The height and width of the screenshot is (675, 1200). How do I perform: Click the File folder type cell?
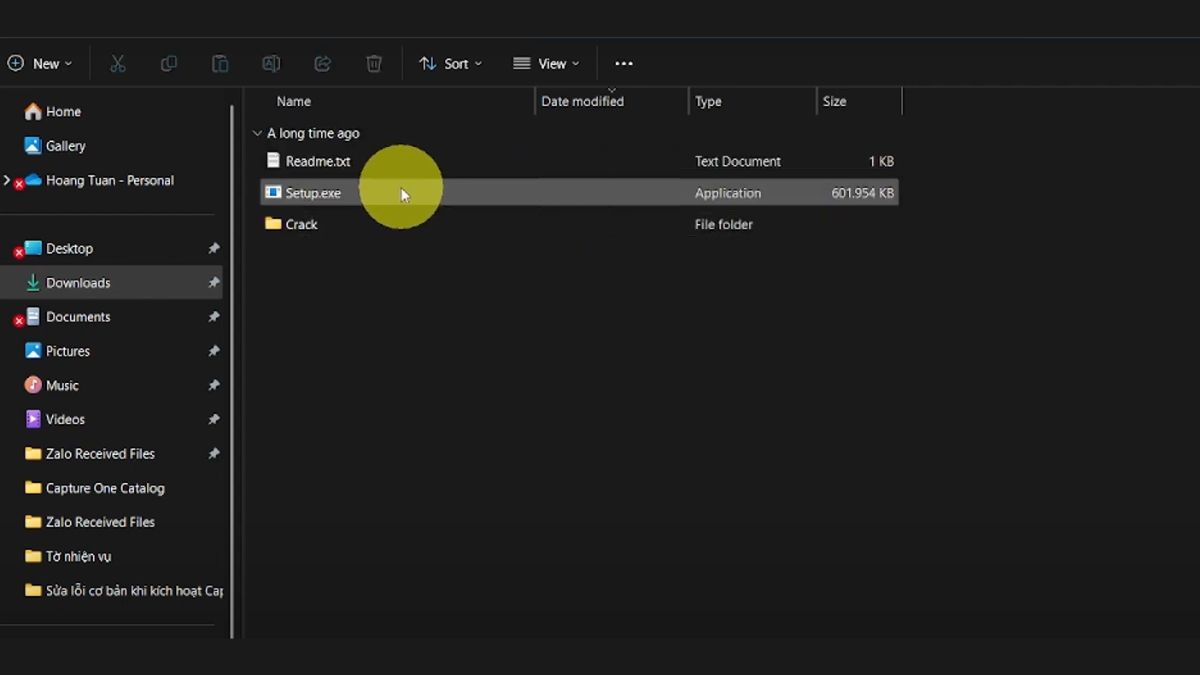tap(724, 224)
